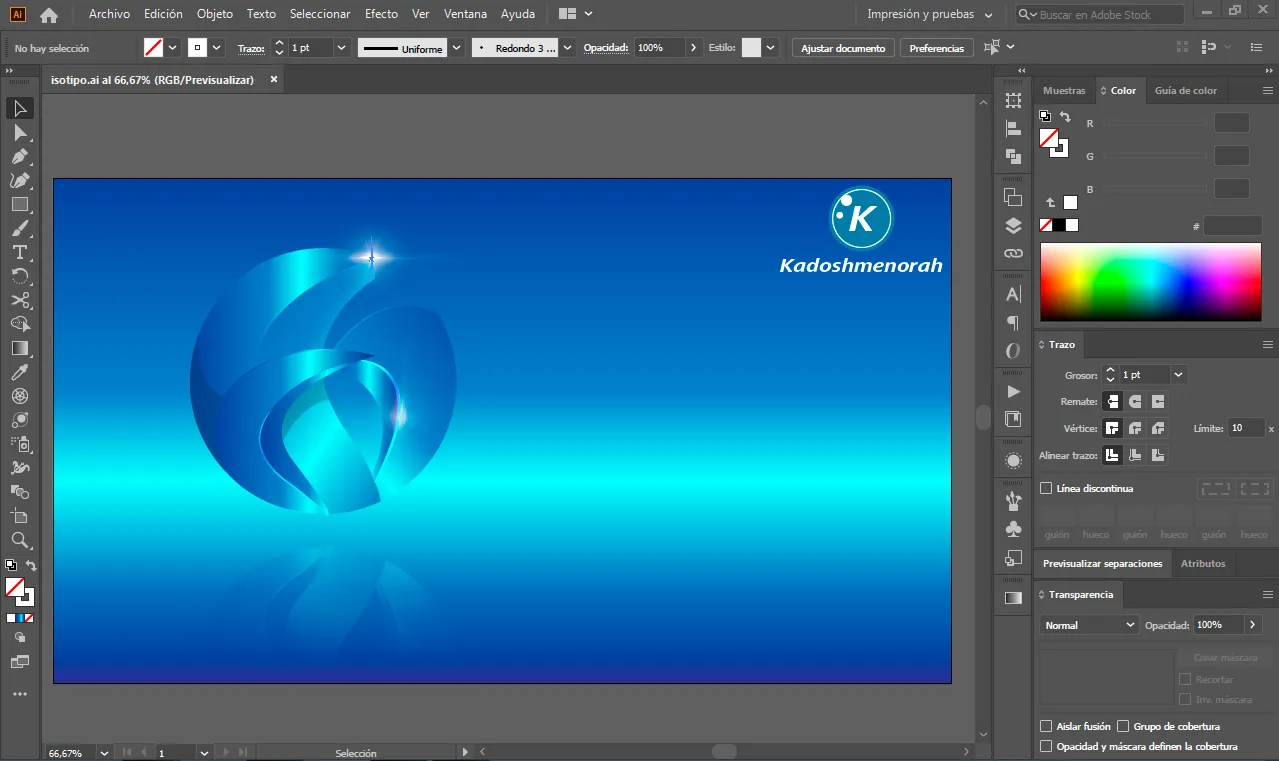
Task: Click the Buscar en Adobe Stock search field
Action: tap(1100, 15)
